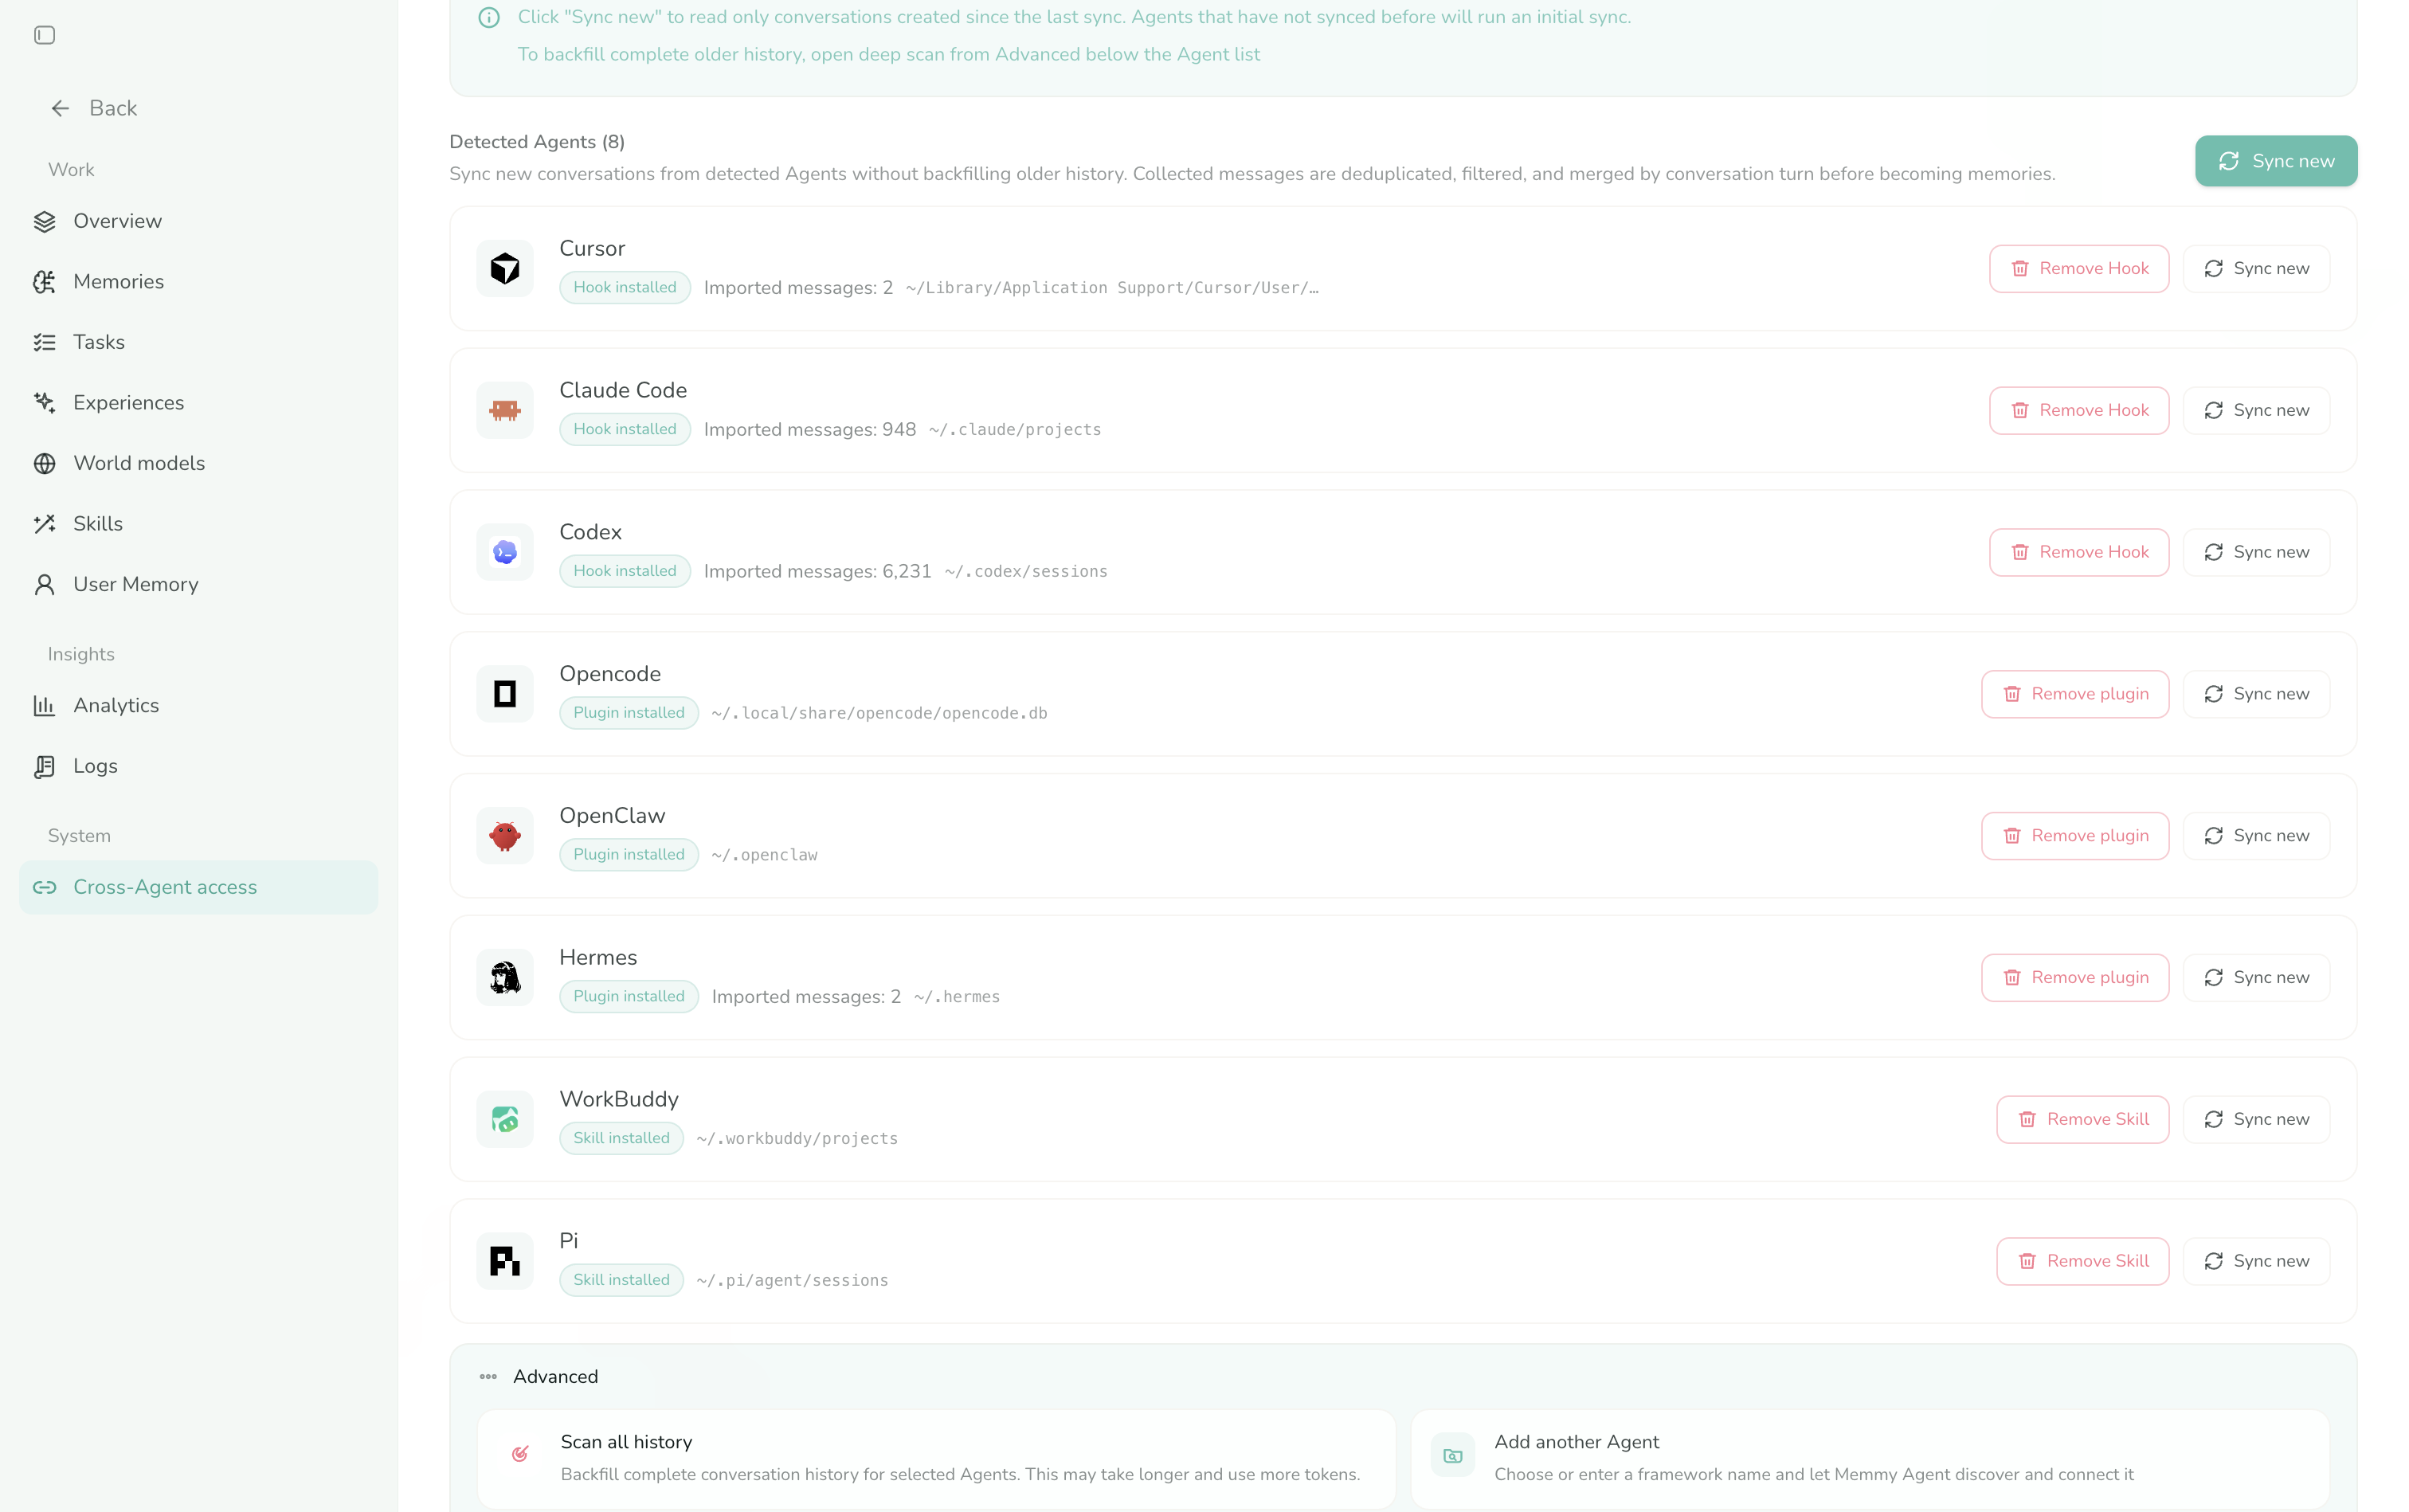Click the Hook installed badge for Codex
2409x1512 pixels.
click(625, 571)
